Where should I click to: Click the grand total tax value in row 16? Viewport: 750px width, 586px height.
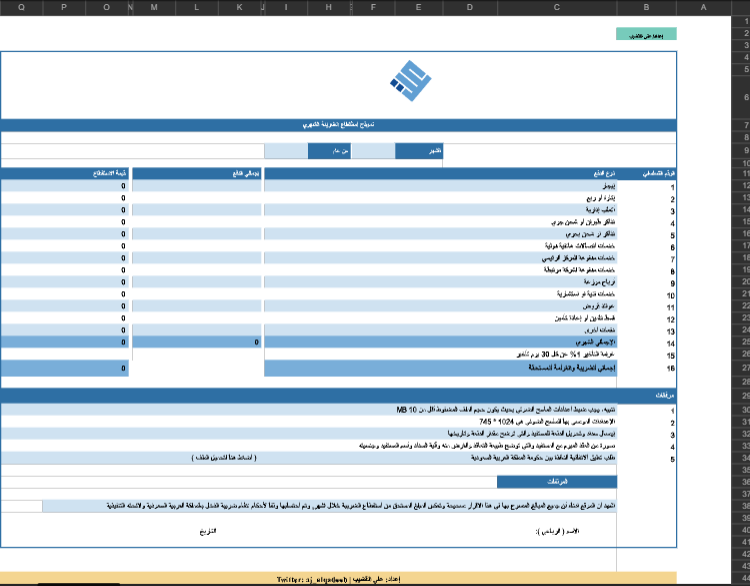(66, 368)
